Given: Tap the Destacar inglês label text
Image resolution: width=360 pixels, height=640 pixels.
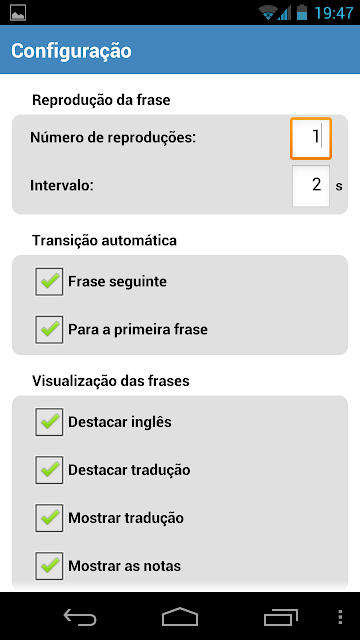Looking at the screenshot, I should click(x=120, y=422).
